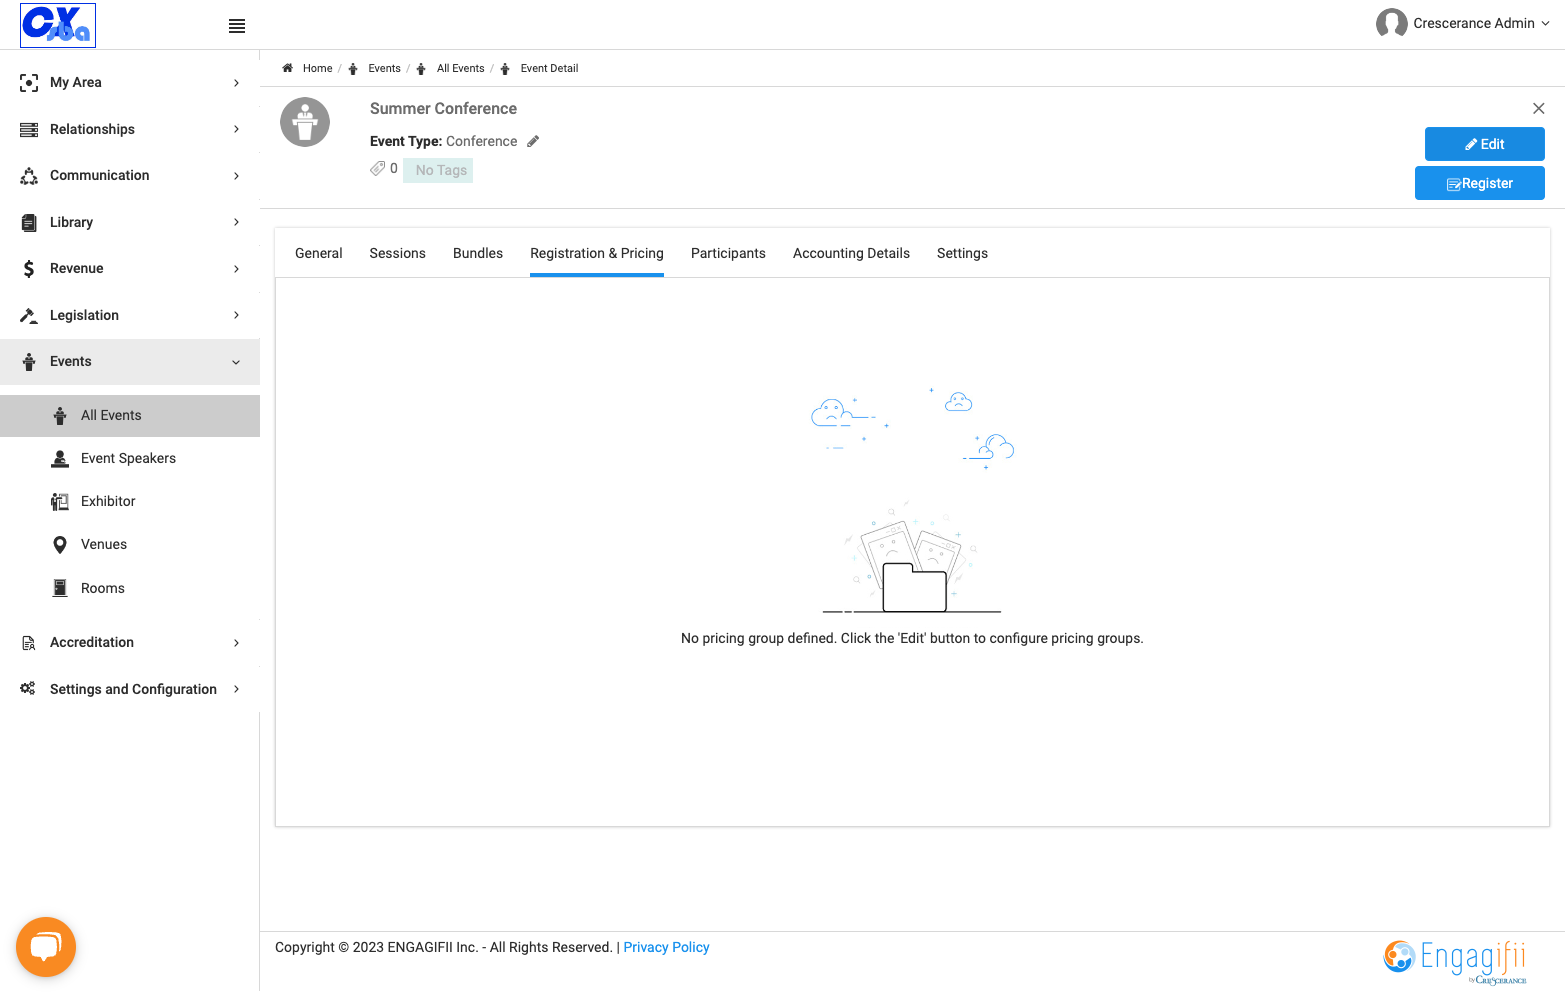Viewport: 1565px width, 993px height.
Task: Click the CXba logo at top left
Action: [58, 25]
